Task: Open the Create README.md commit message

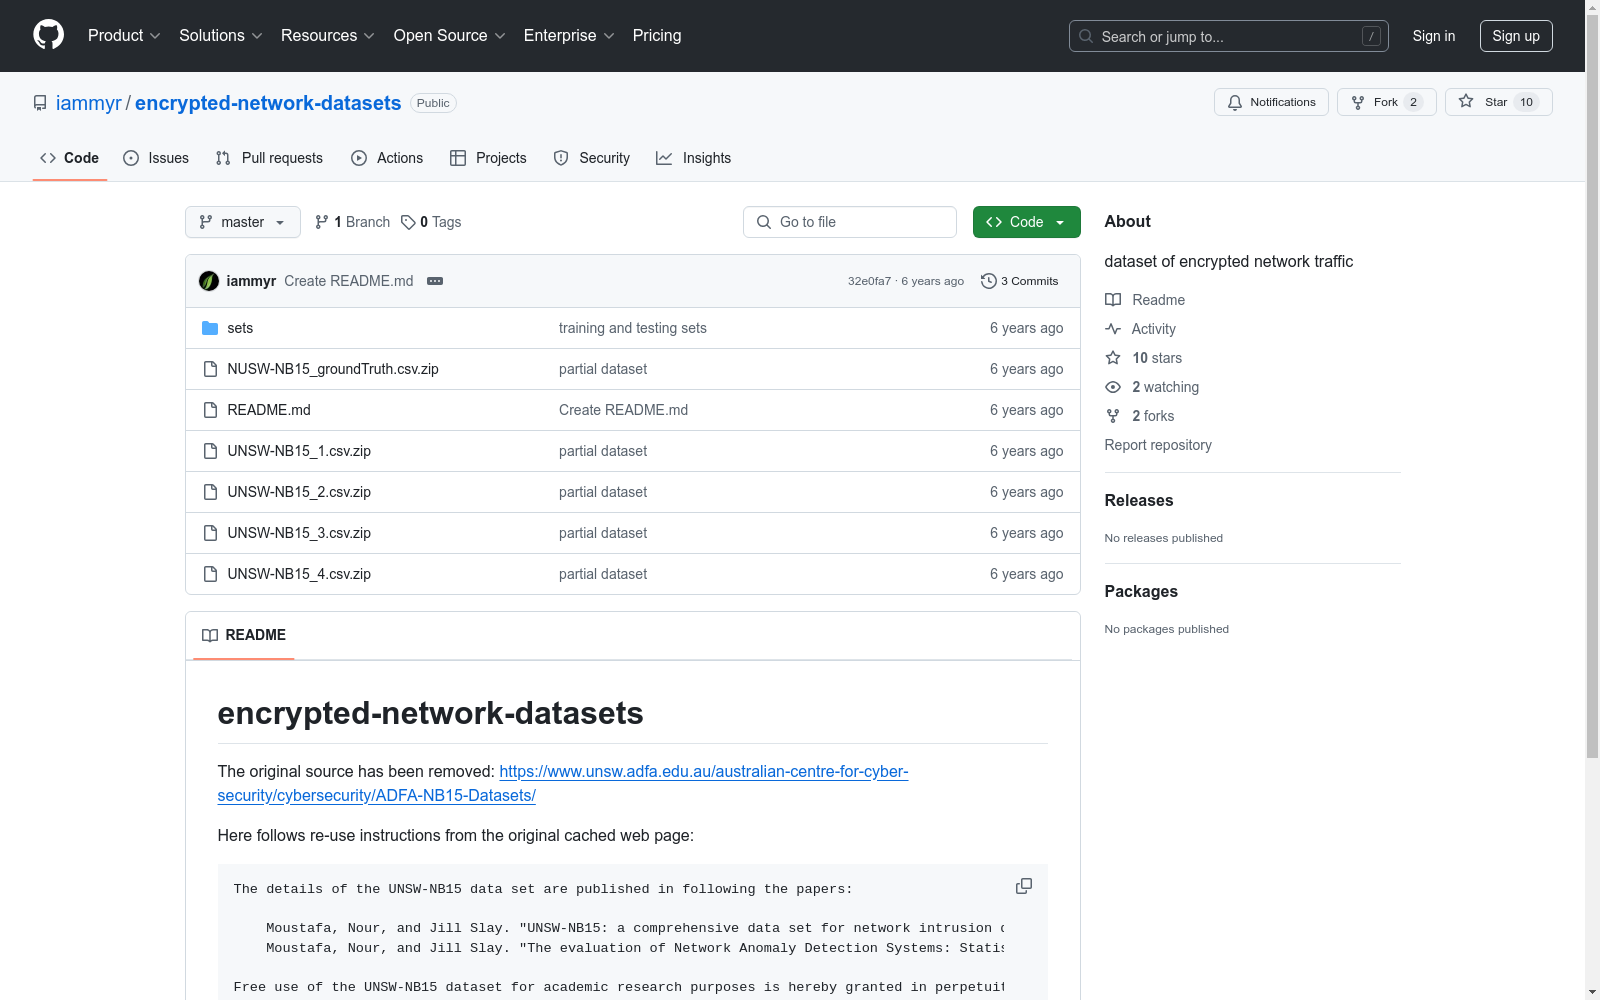Action: (348, 281)
